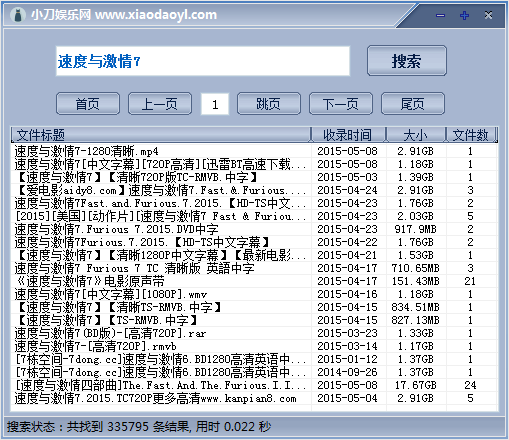The image size is (509, 440).
Task: Sort results by 大小 column header
Action: click(416, 135)
